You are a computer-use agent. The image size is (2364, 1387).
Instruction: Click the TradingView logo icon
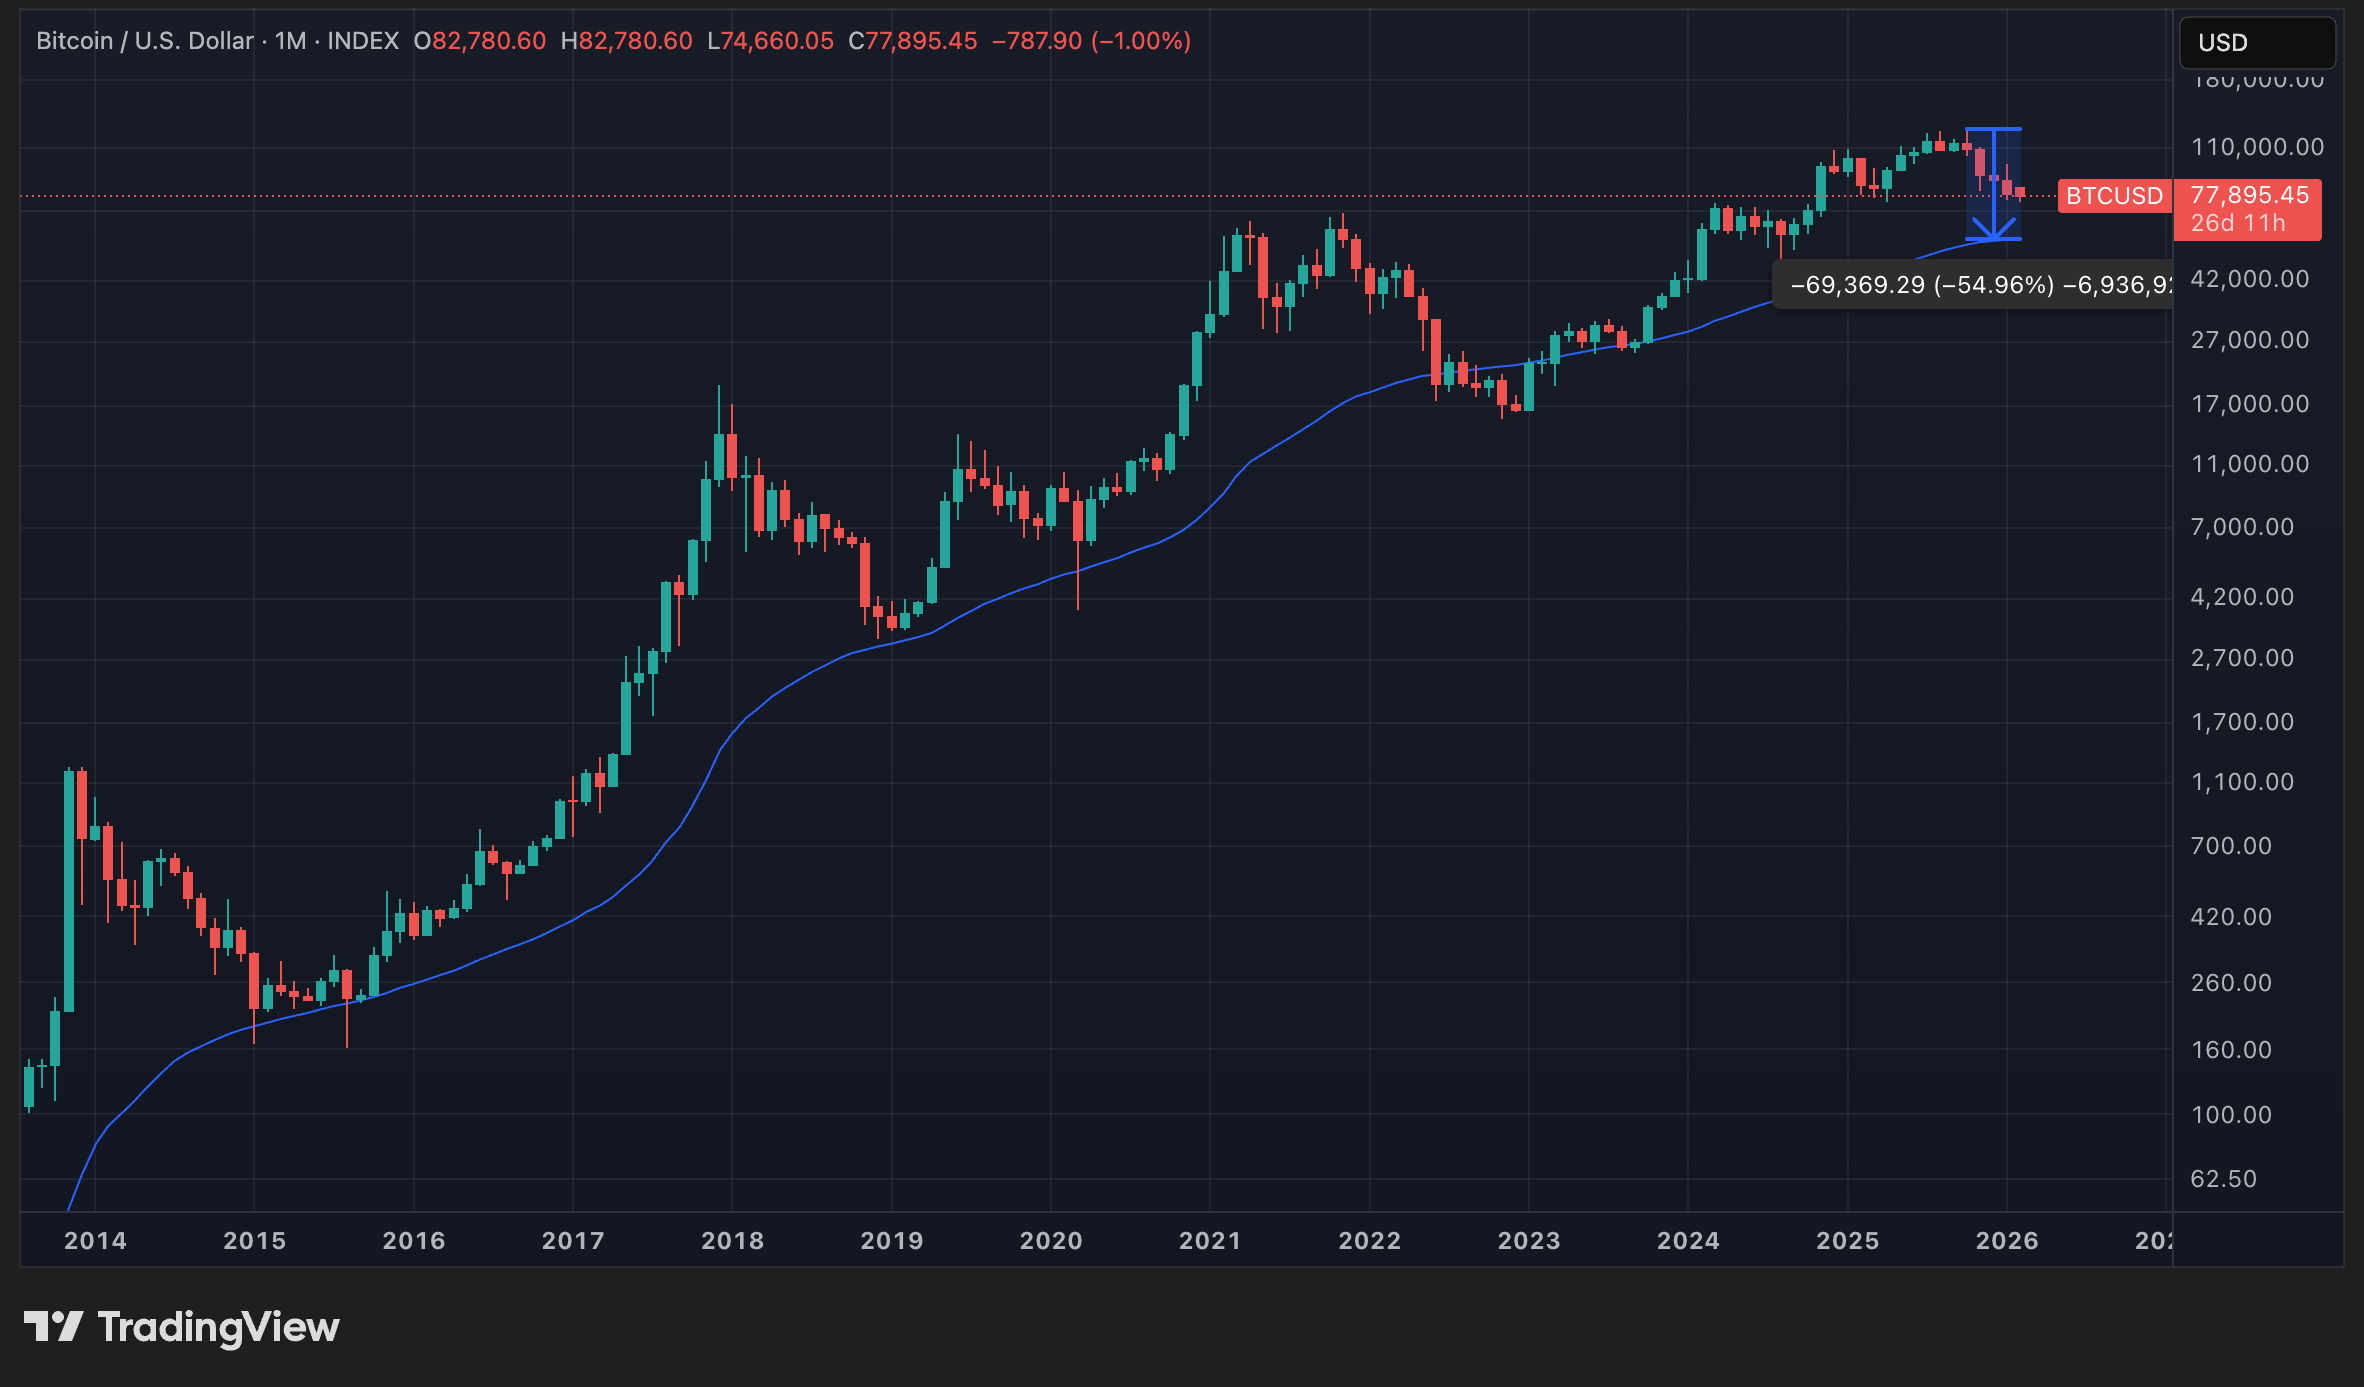point(53,1327)
